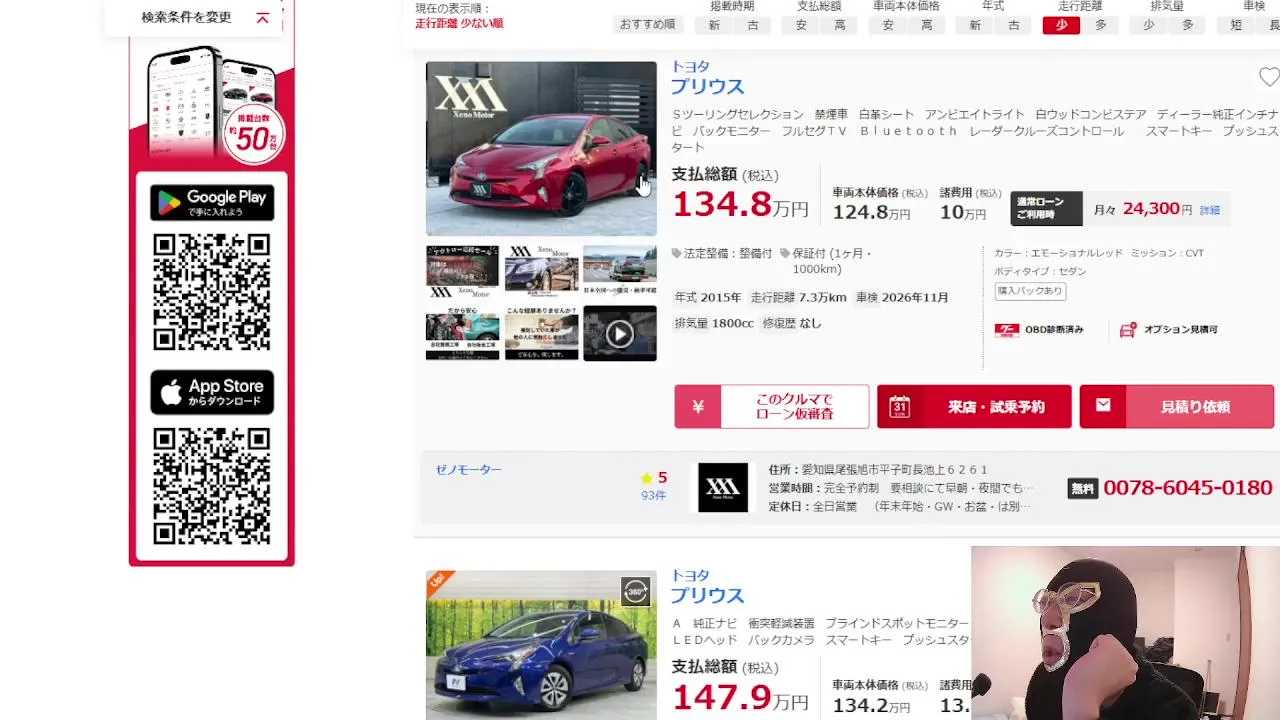This screenshot has height=720, width=1280.
Task: Open プリウス title of the 147.9万円 listing
Action: [707, 596]
